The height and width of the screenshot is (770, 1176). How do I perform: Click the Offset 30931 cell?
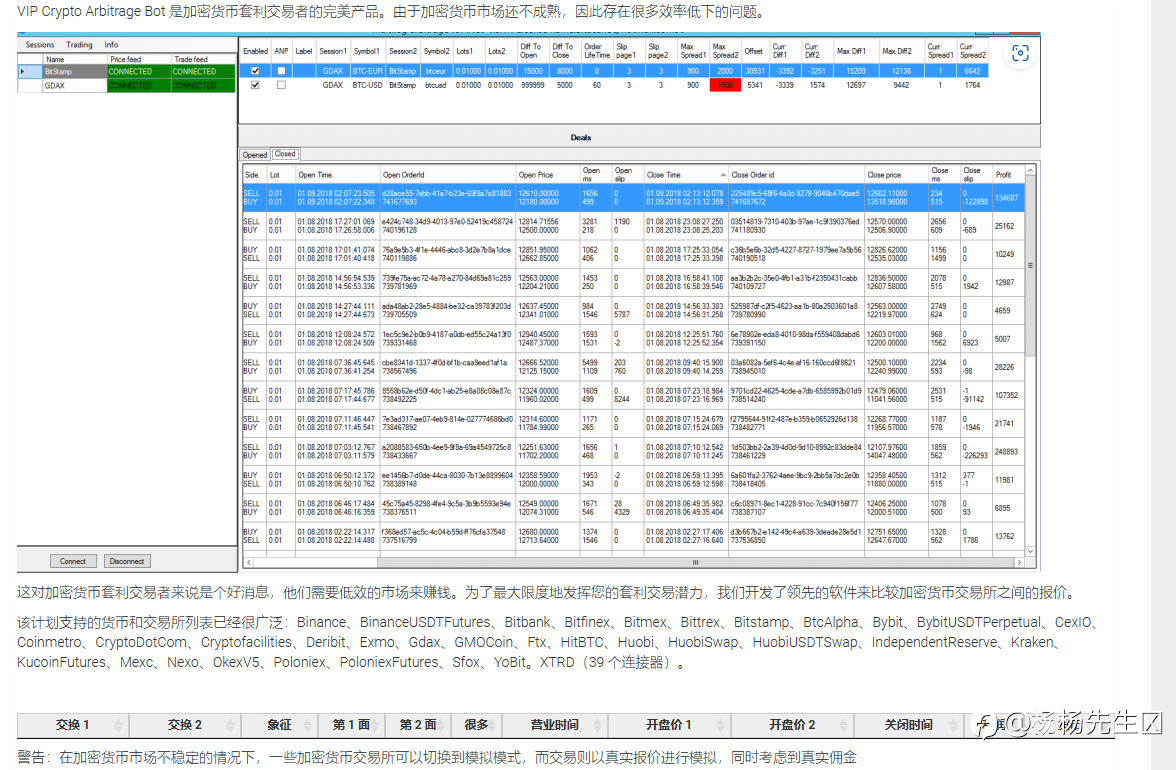tap(754, 71)
